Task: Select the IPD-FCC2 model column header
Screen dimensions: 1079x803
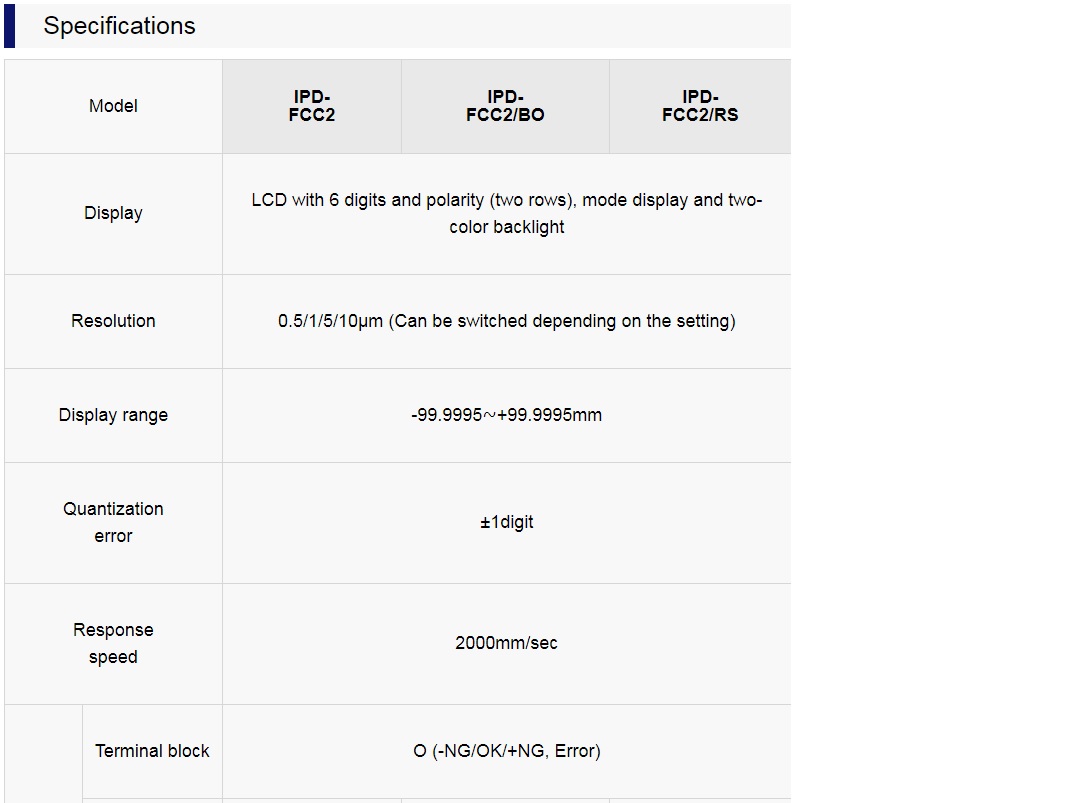Action: 312,106
